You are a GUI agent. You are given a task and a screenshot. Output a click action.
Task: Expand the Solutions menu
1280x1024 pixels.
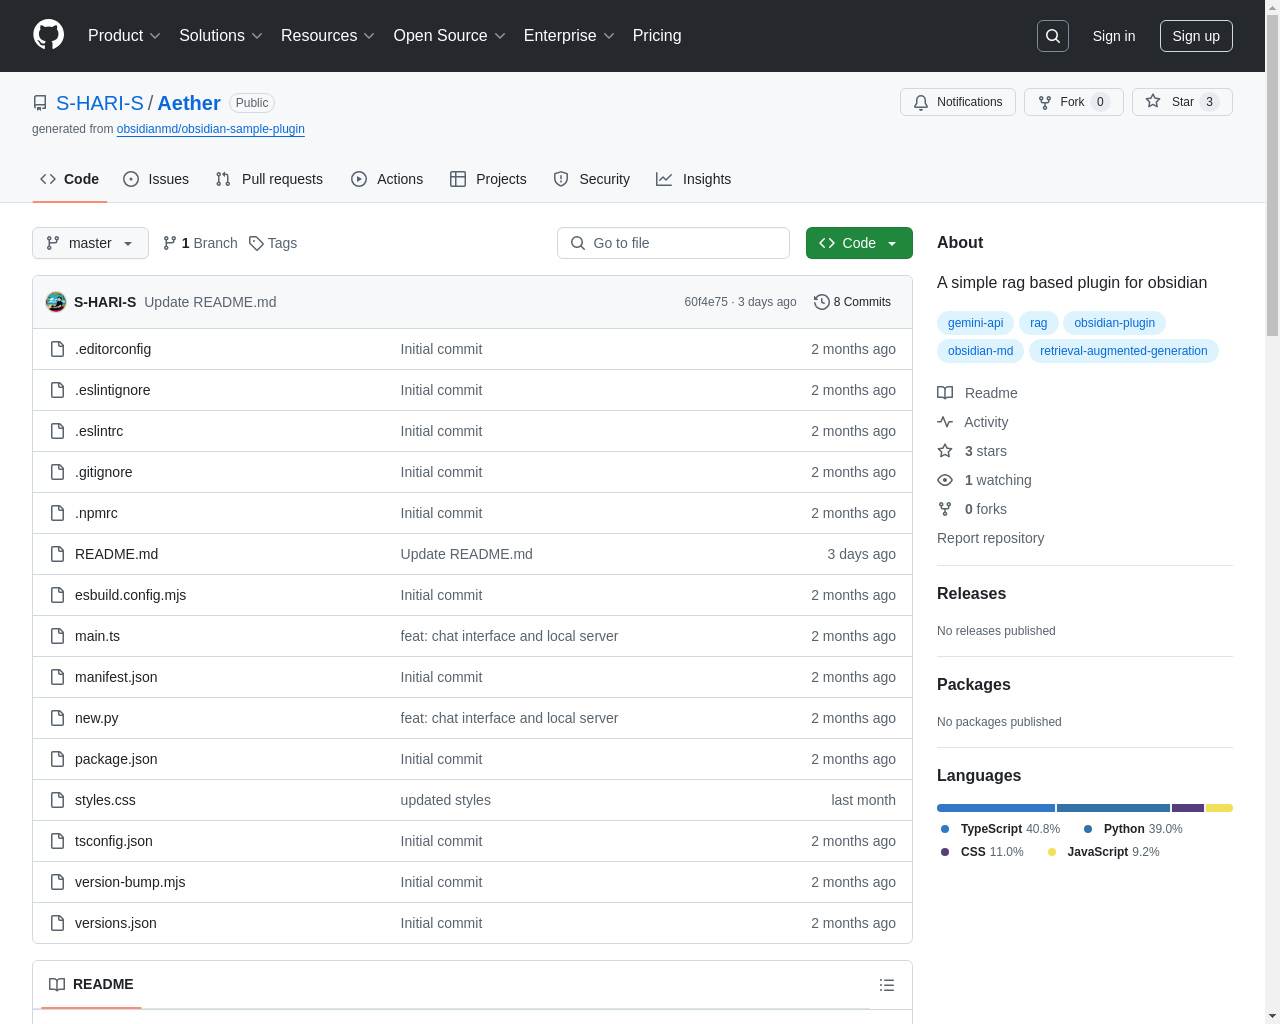[x=221, y=36]
